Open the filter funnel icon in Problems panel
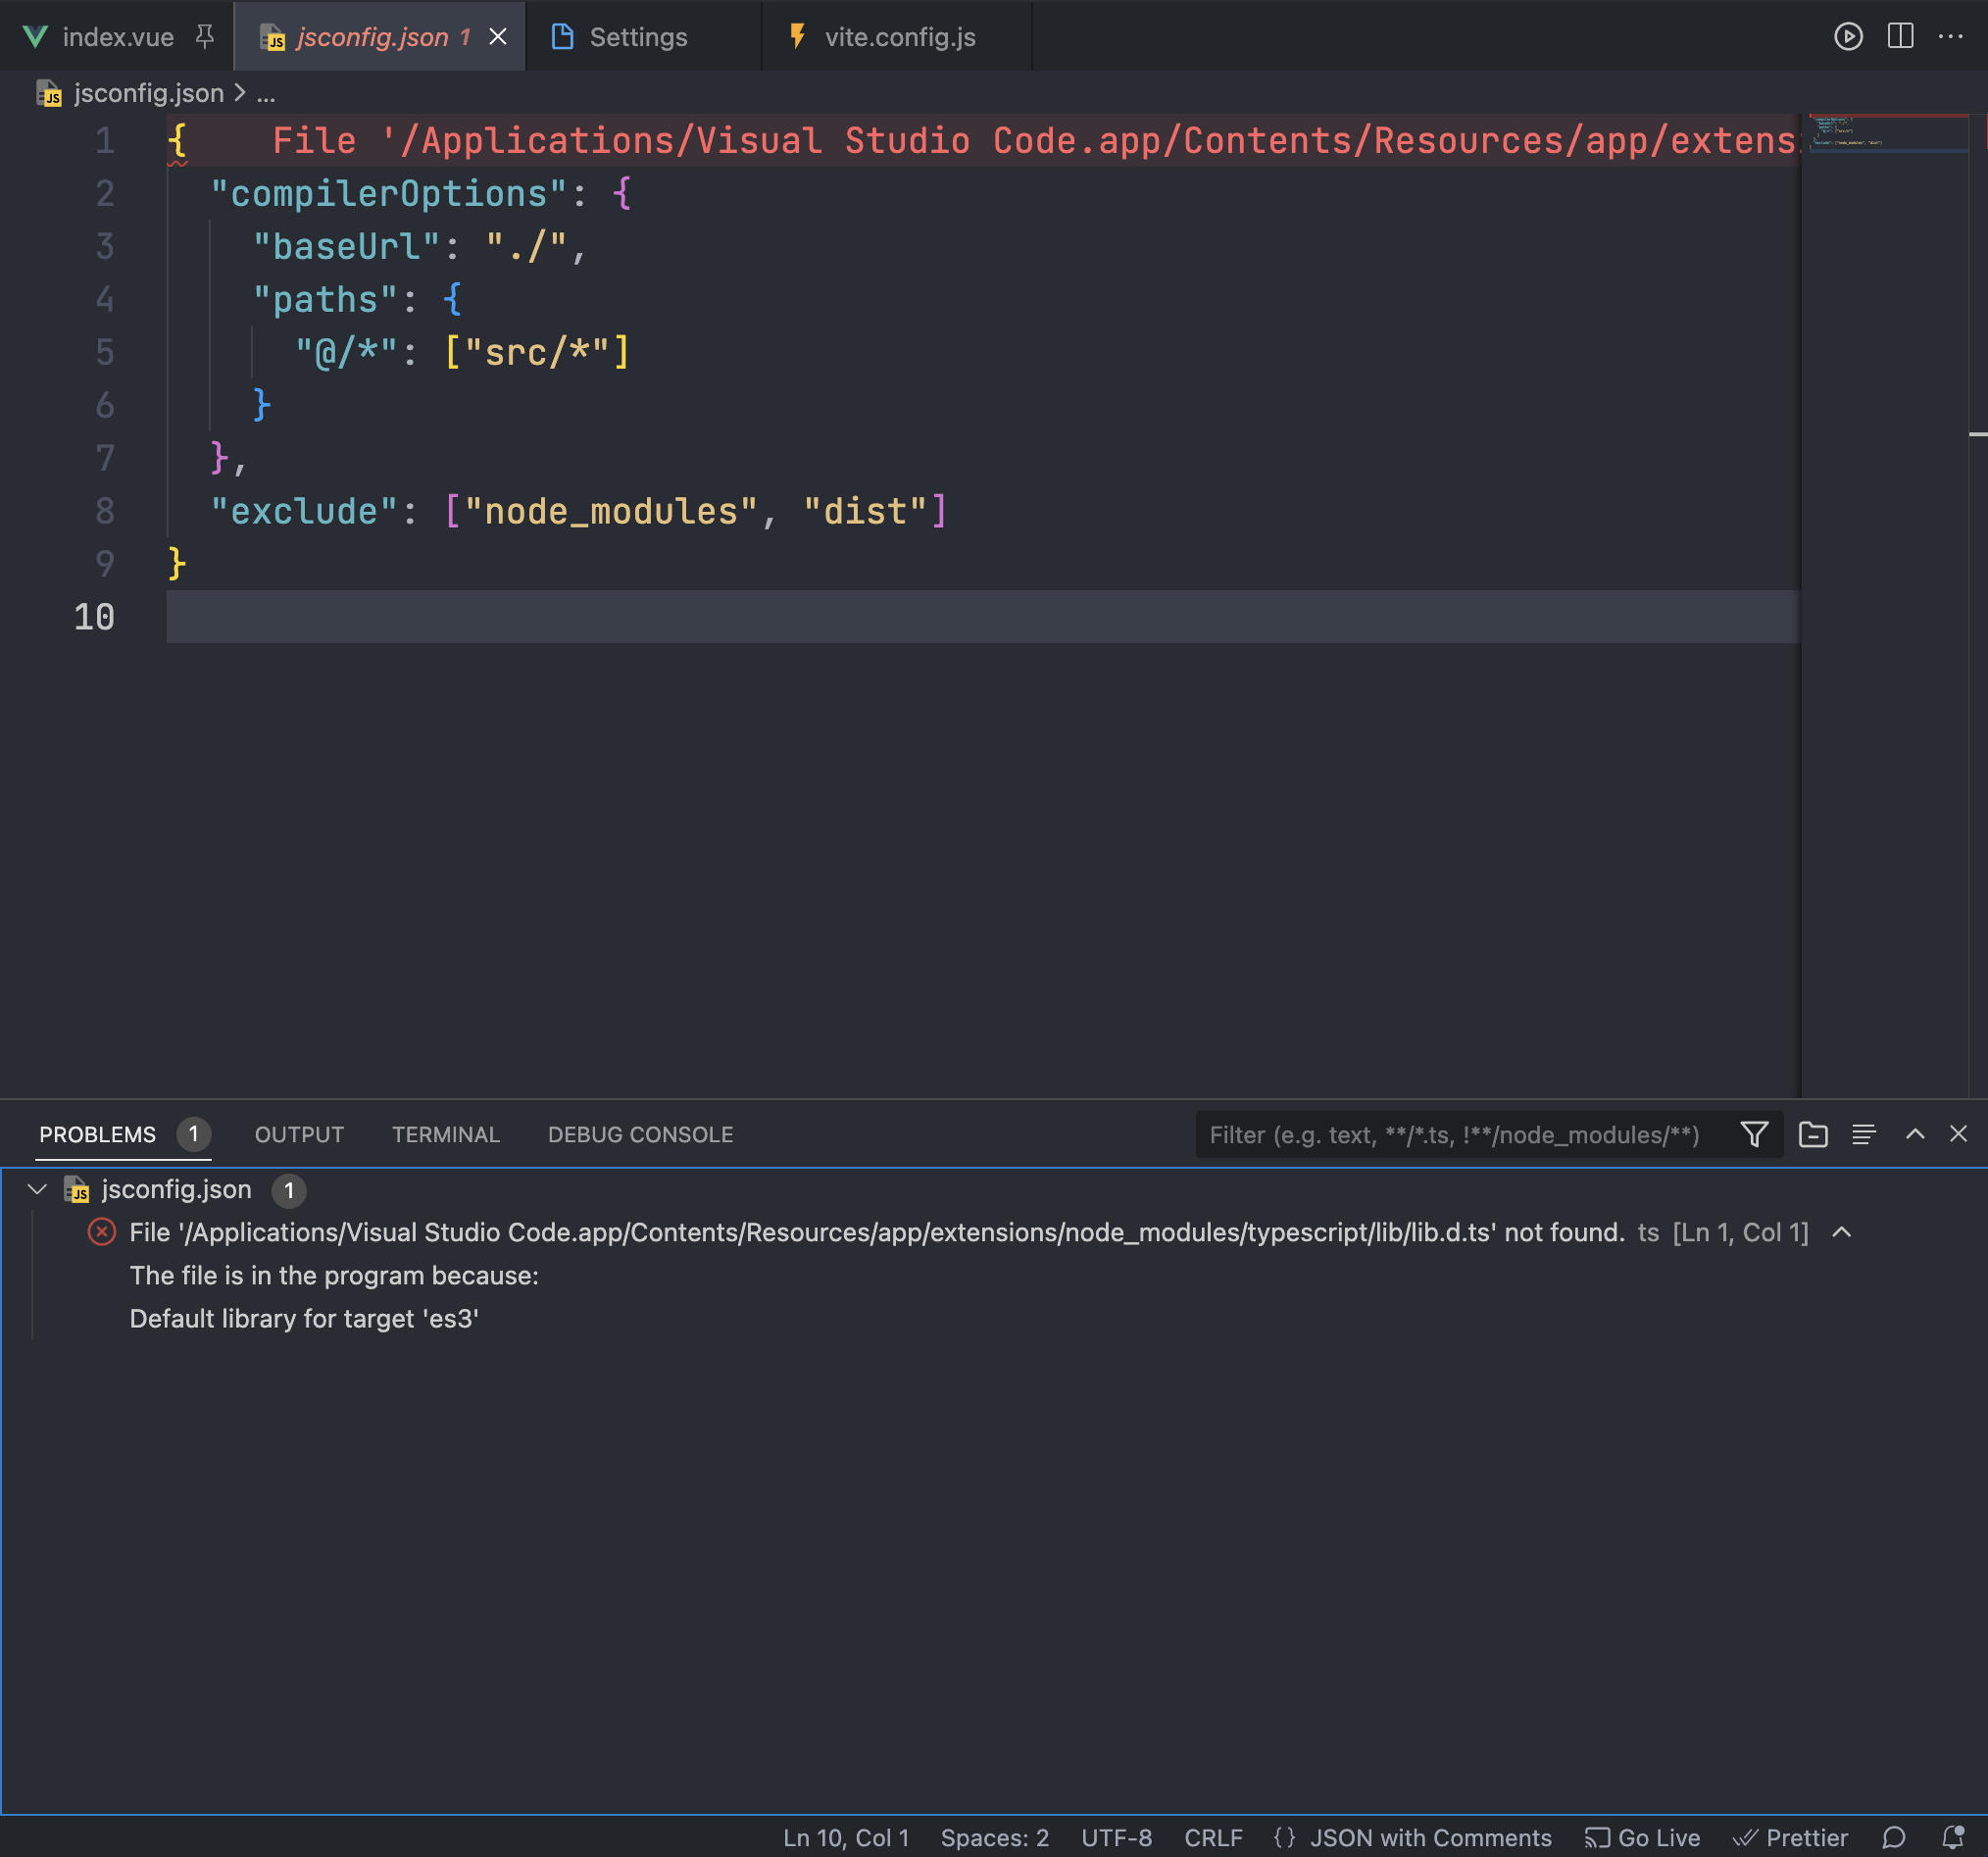 (x=1754, y=1134)
